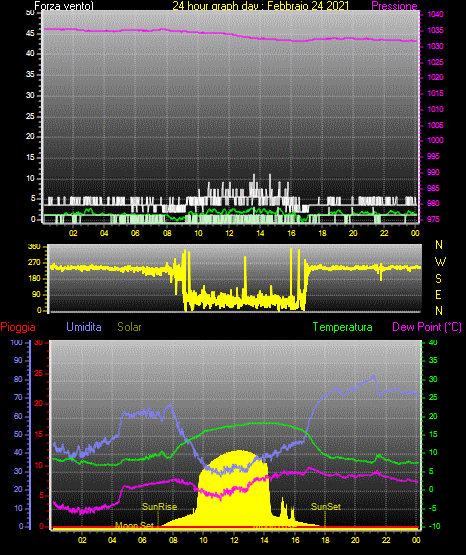
Task: Click the pressure axis value 1005
Action: point(435,125)
